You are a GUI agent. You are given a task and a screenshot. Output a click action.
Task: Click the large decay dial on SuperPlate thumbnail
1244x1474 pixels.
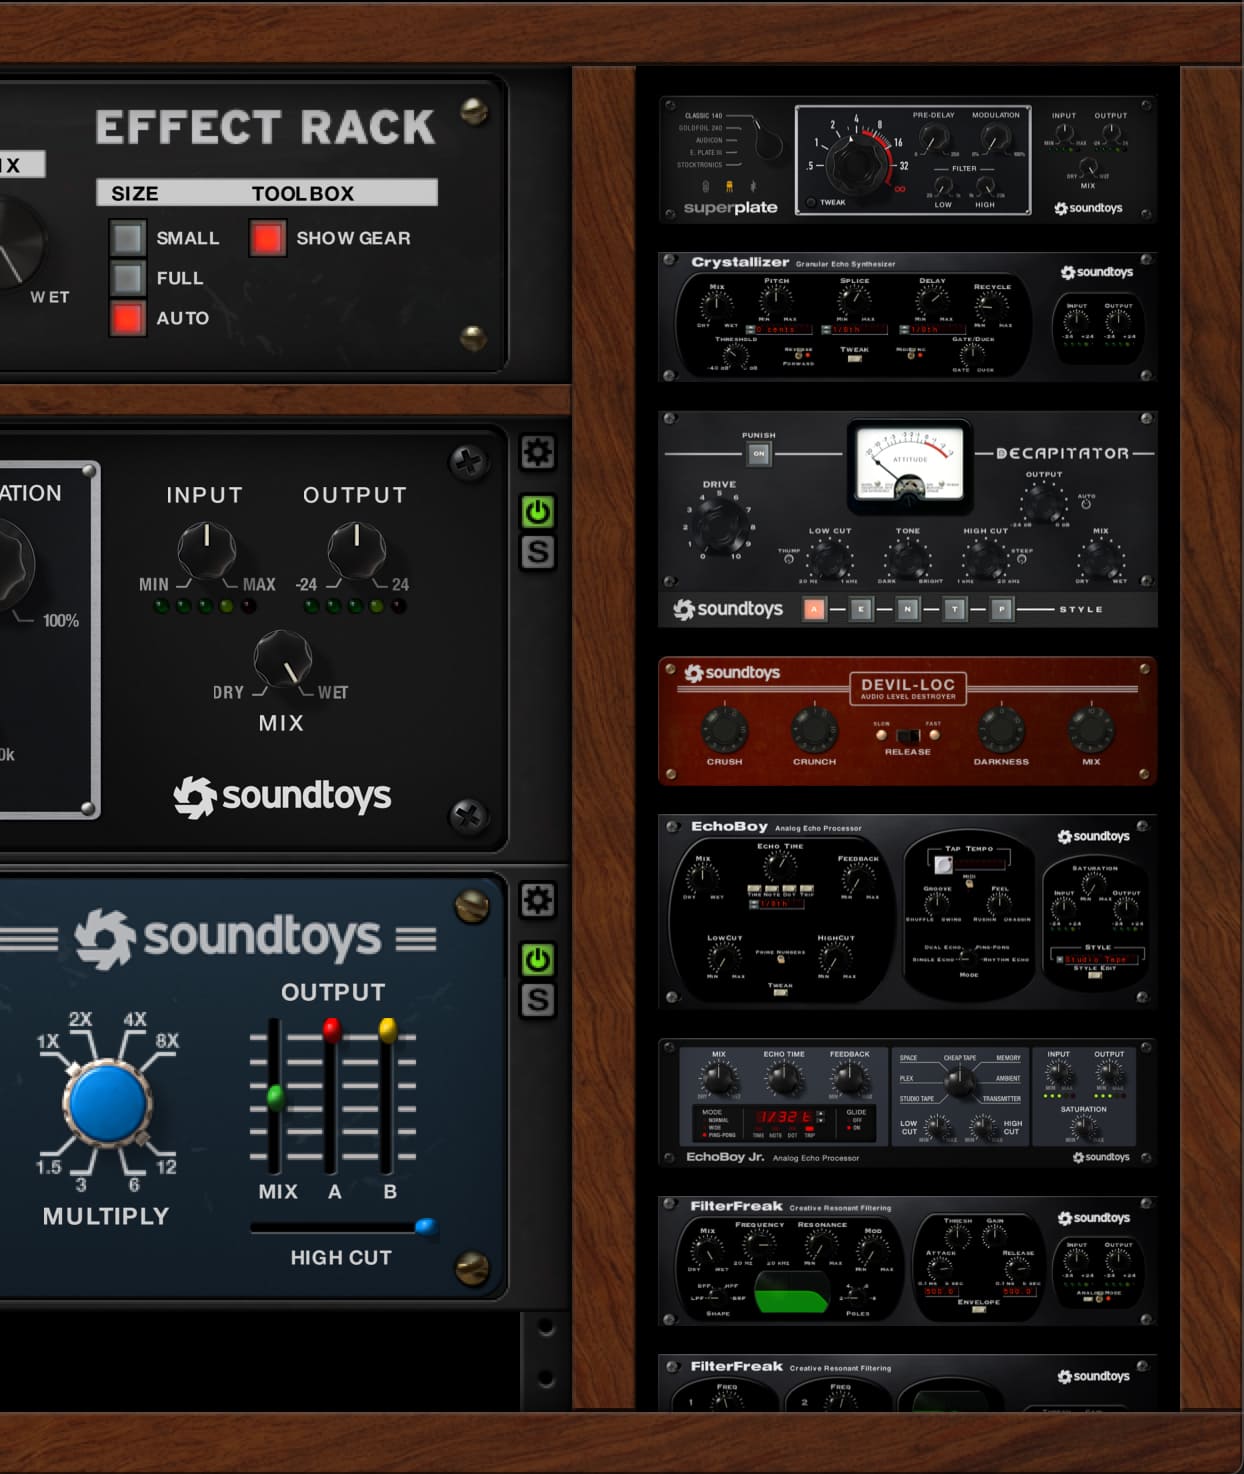[857, 163]
